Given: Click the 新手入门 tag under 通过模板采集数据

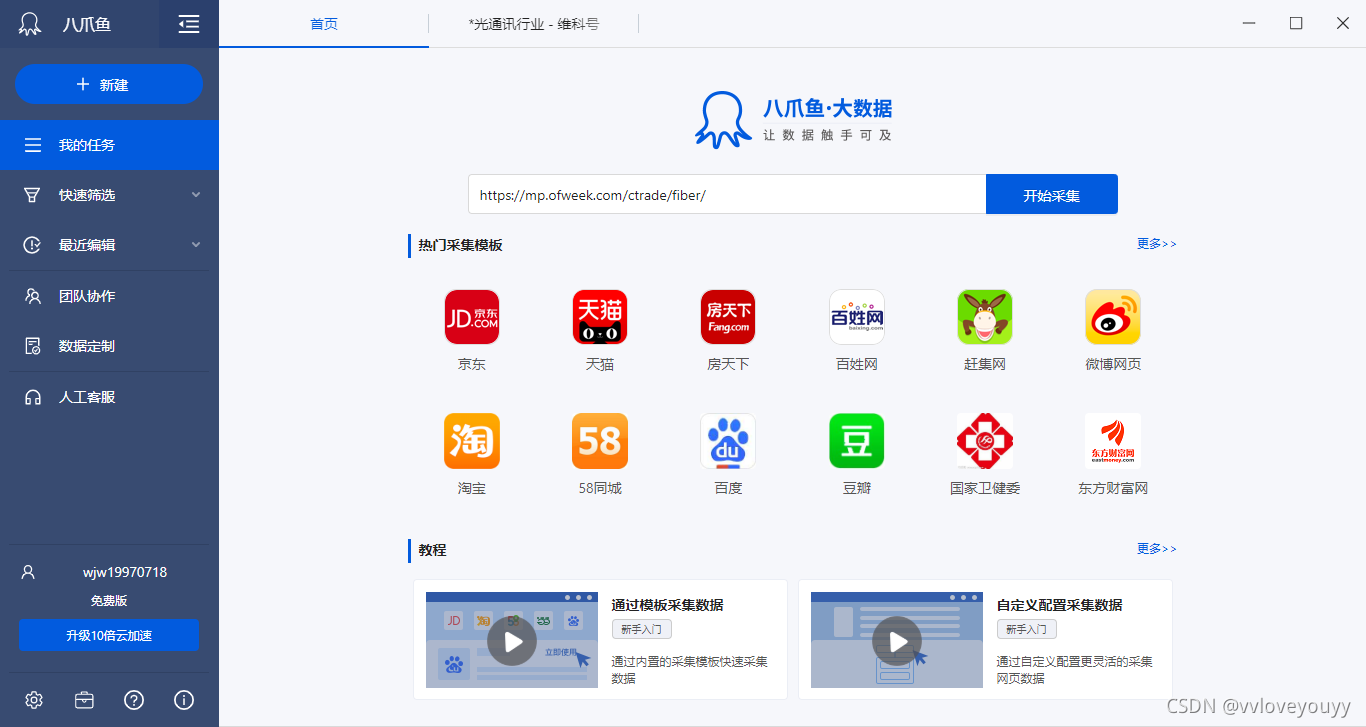Looking at the screenshot, I should click(642, 629).
